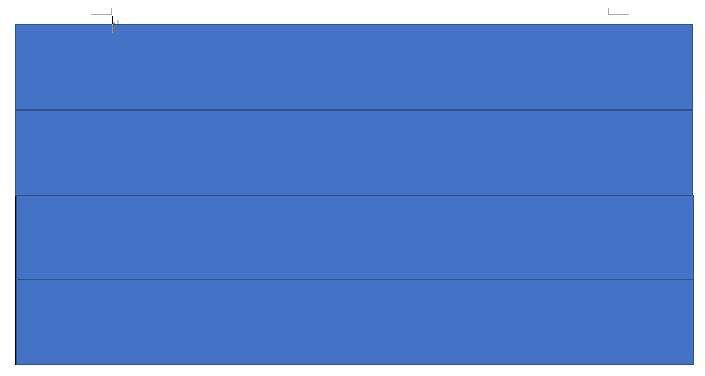Click the bottom-left corner of the last rectangle
The height and width of the screenshot is (376, 705).
pos(16,364)
